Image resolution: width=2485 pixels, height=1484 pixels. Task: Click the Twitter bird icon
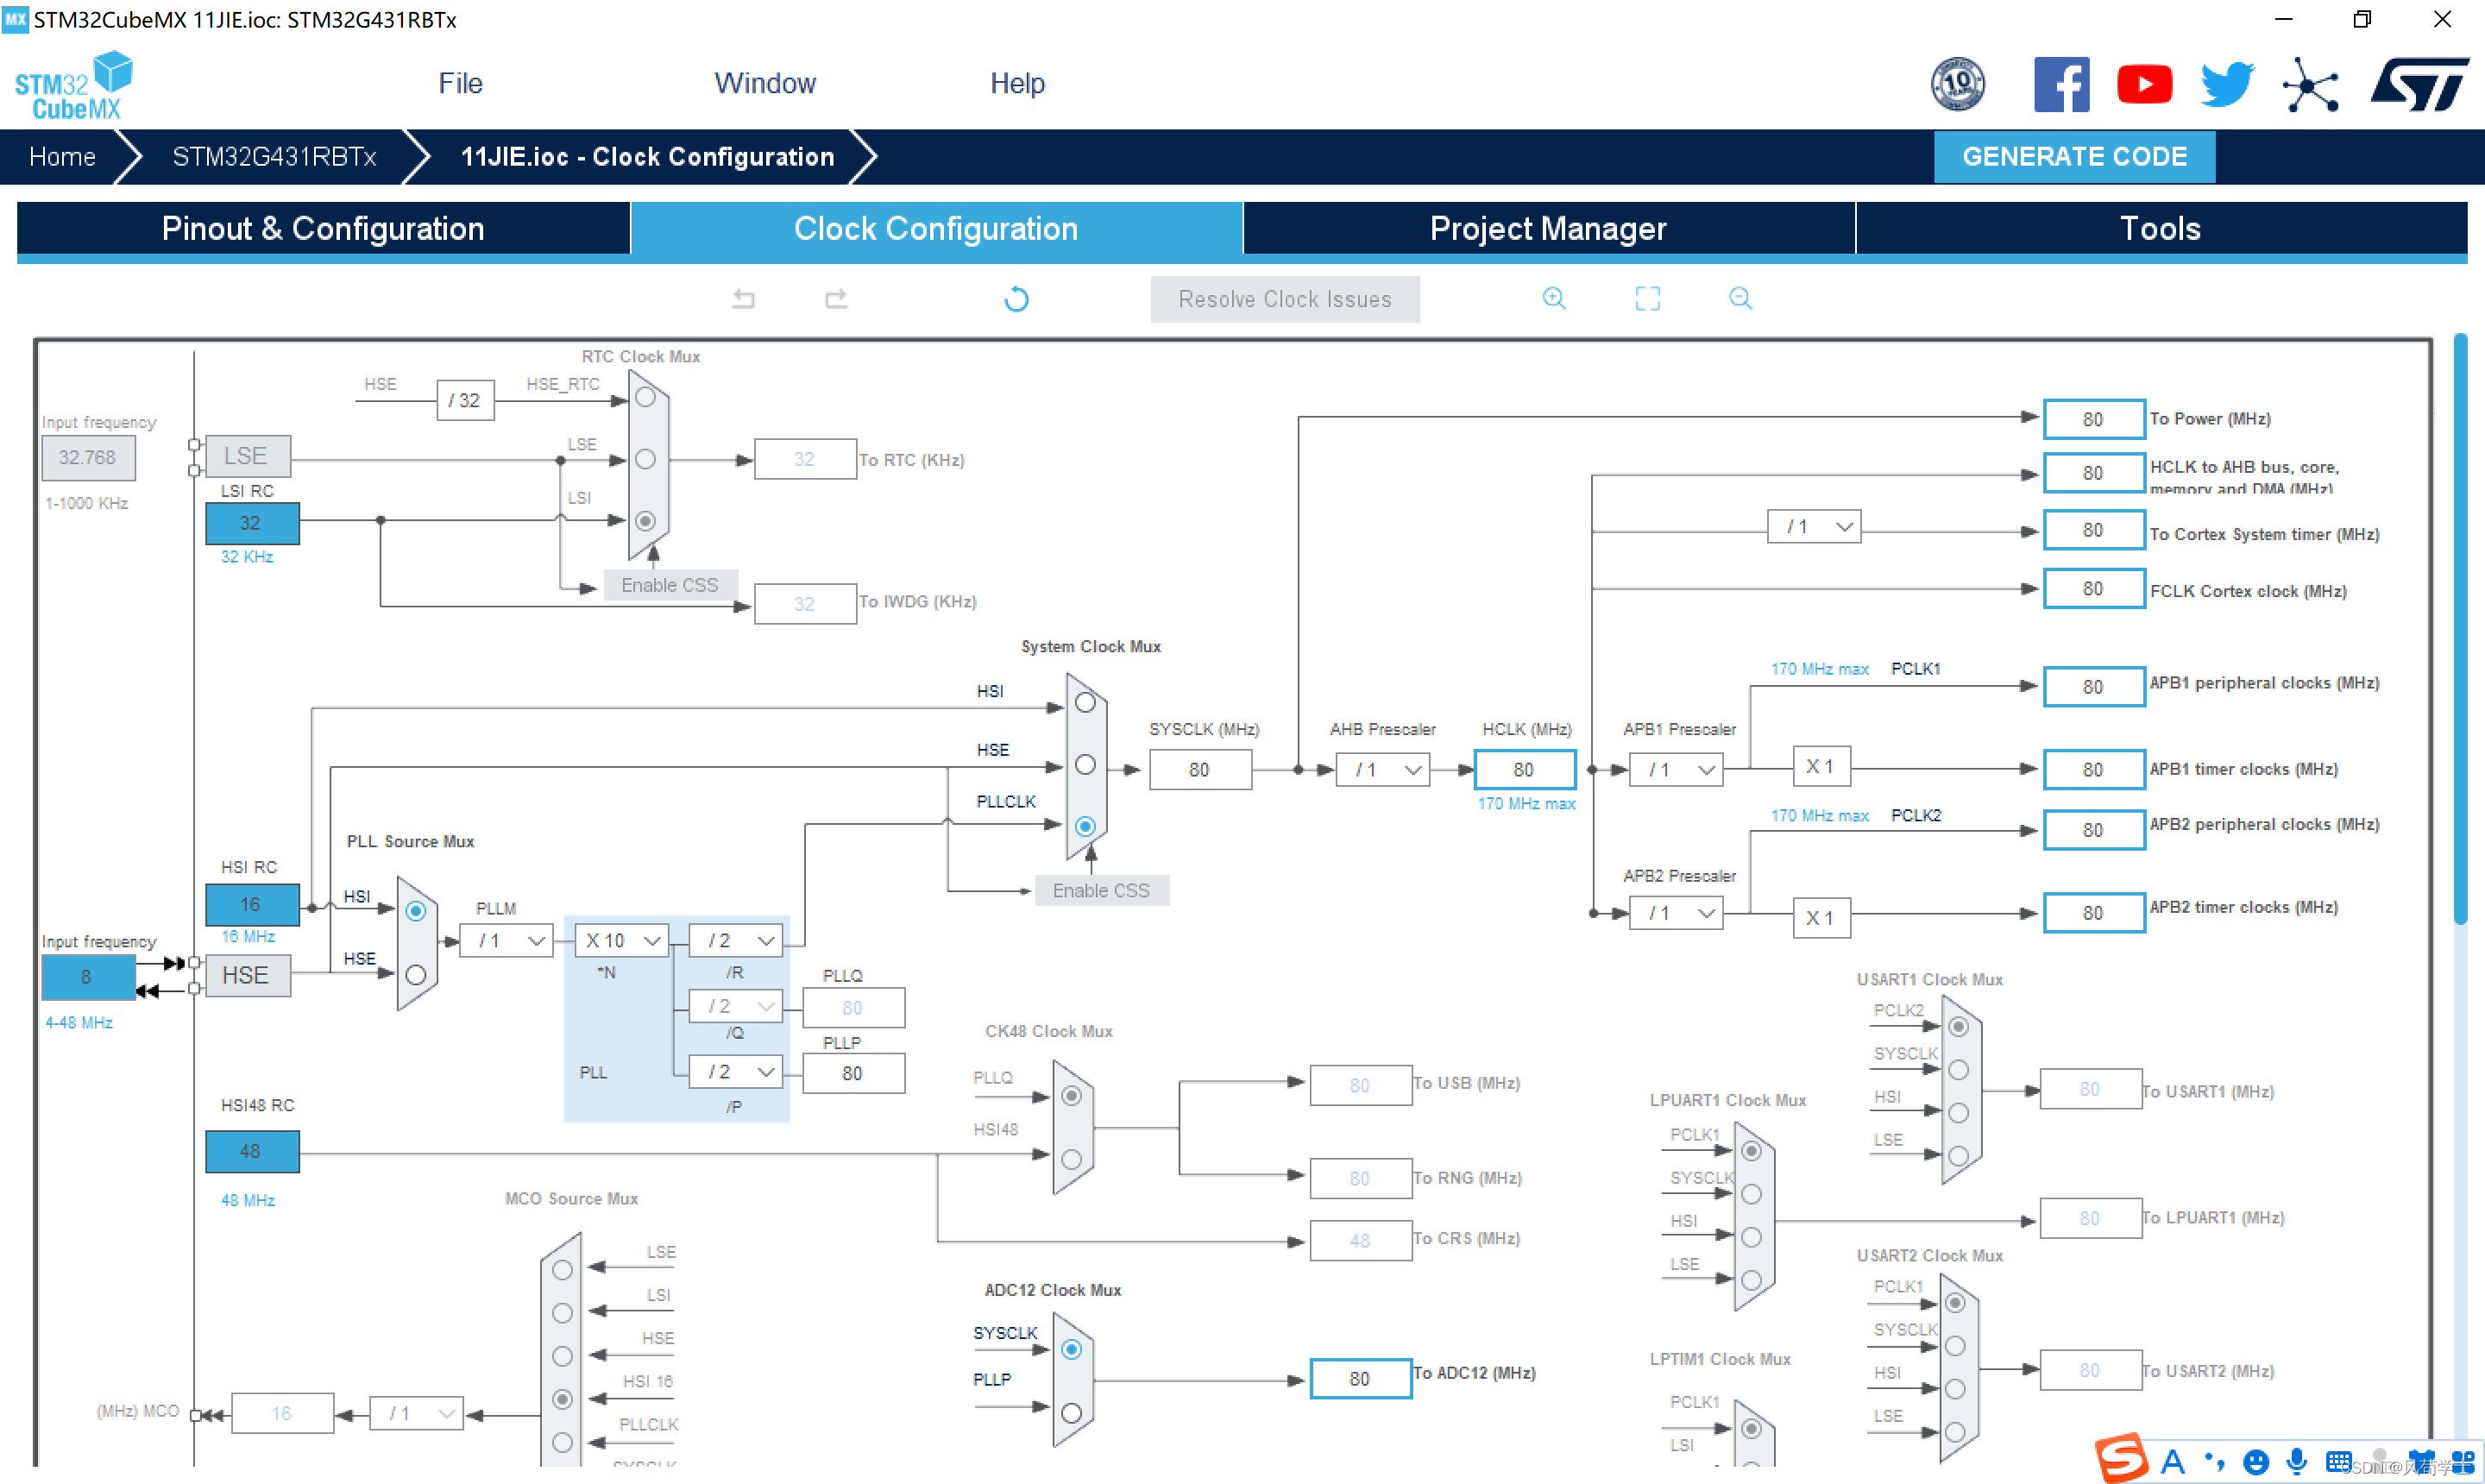pos(2227,84)
